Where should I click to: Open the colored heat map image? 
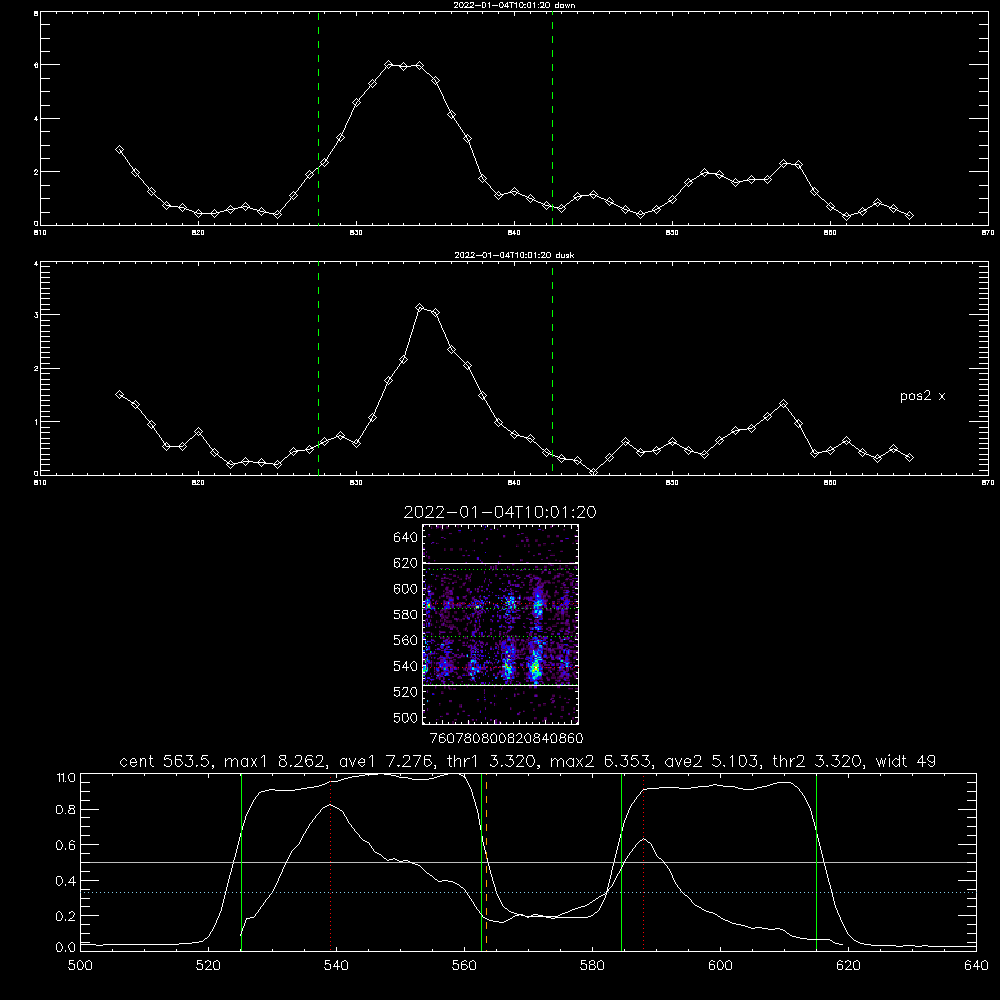coord(501,624)
